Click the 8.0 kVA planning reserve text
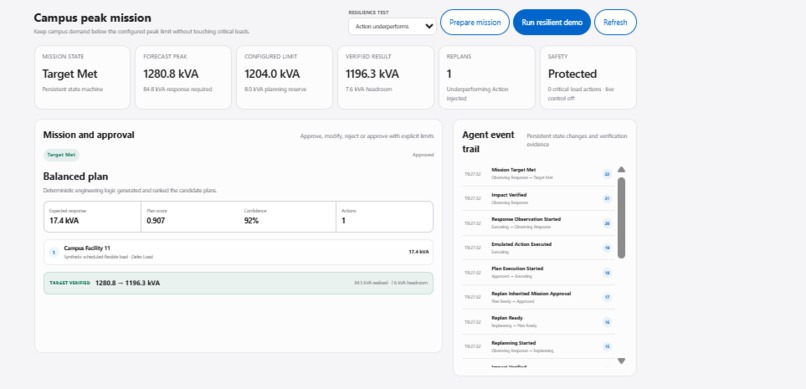 (275, 89)
